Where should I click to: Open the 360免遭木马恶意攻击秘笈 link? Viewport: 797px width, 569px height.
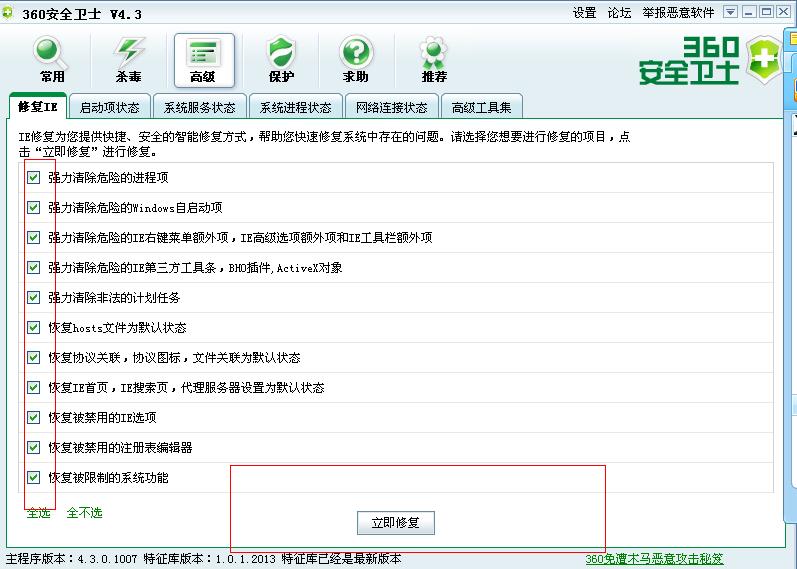pyautogui.click(x=654, y=559)
